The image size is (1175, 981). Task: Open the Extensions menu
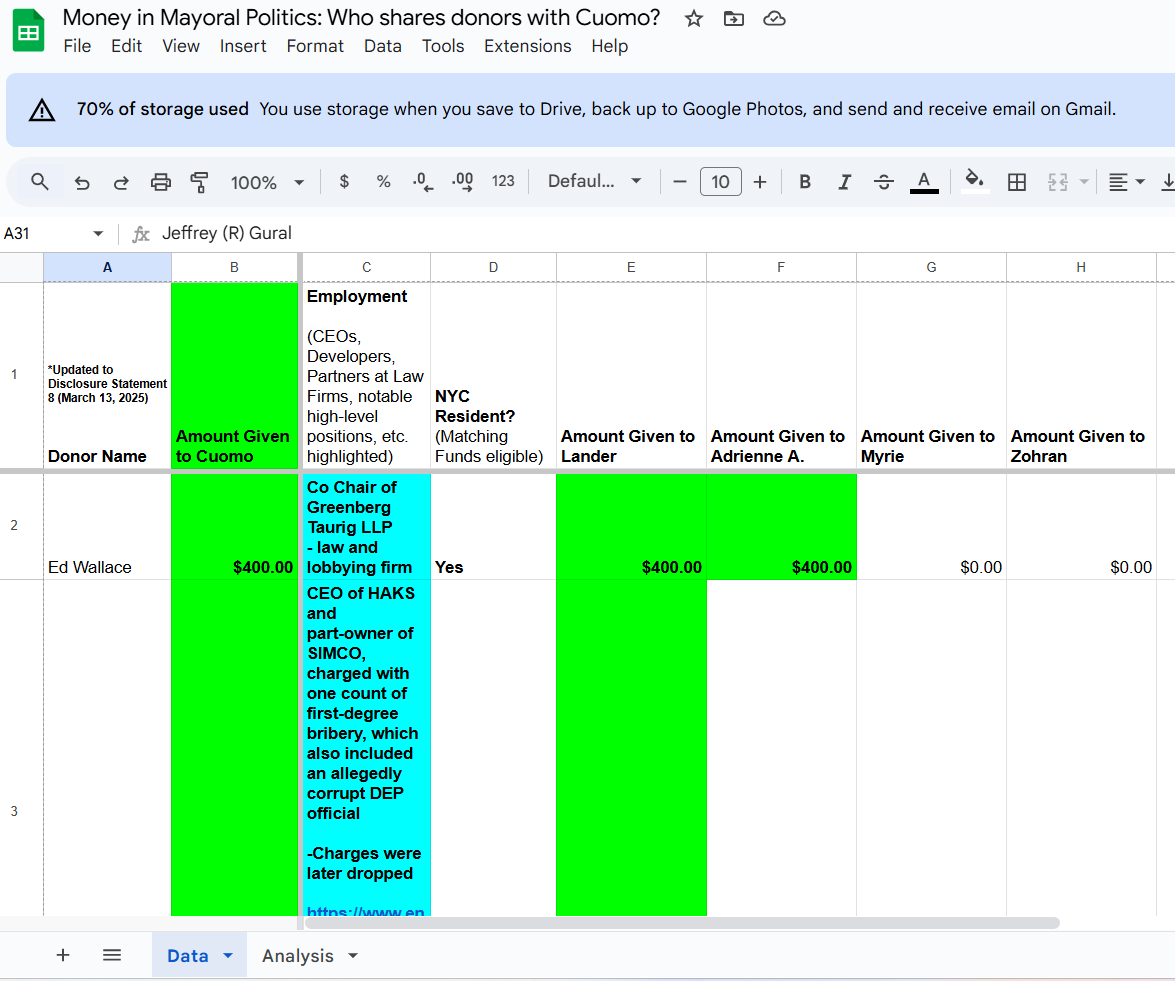[528, 46]
